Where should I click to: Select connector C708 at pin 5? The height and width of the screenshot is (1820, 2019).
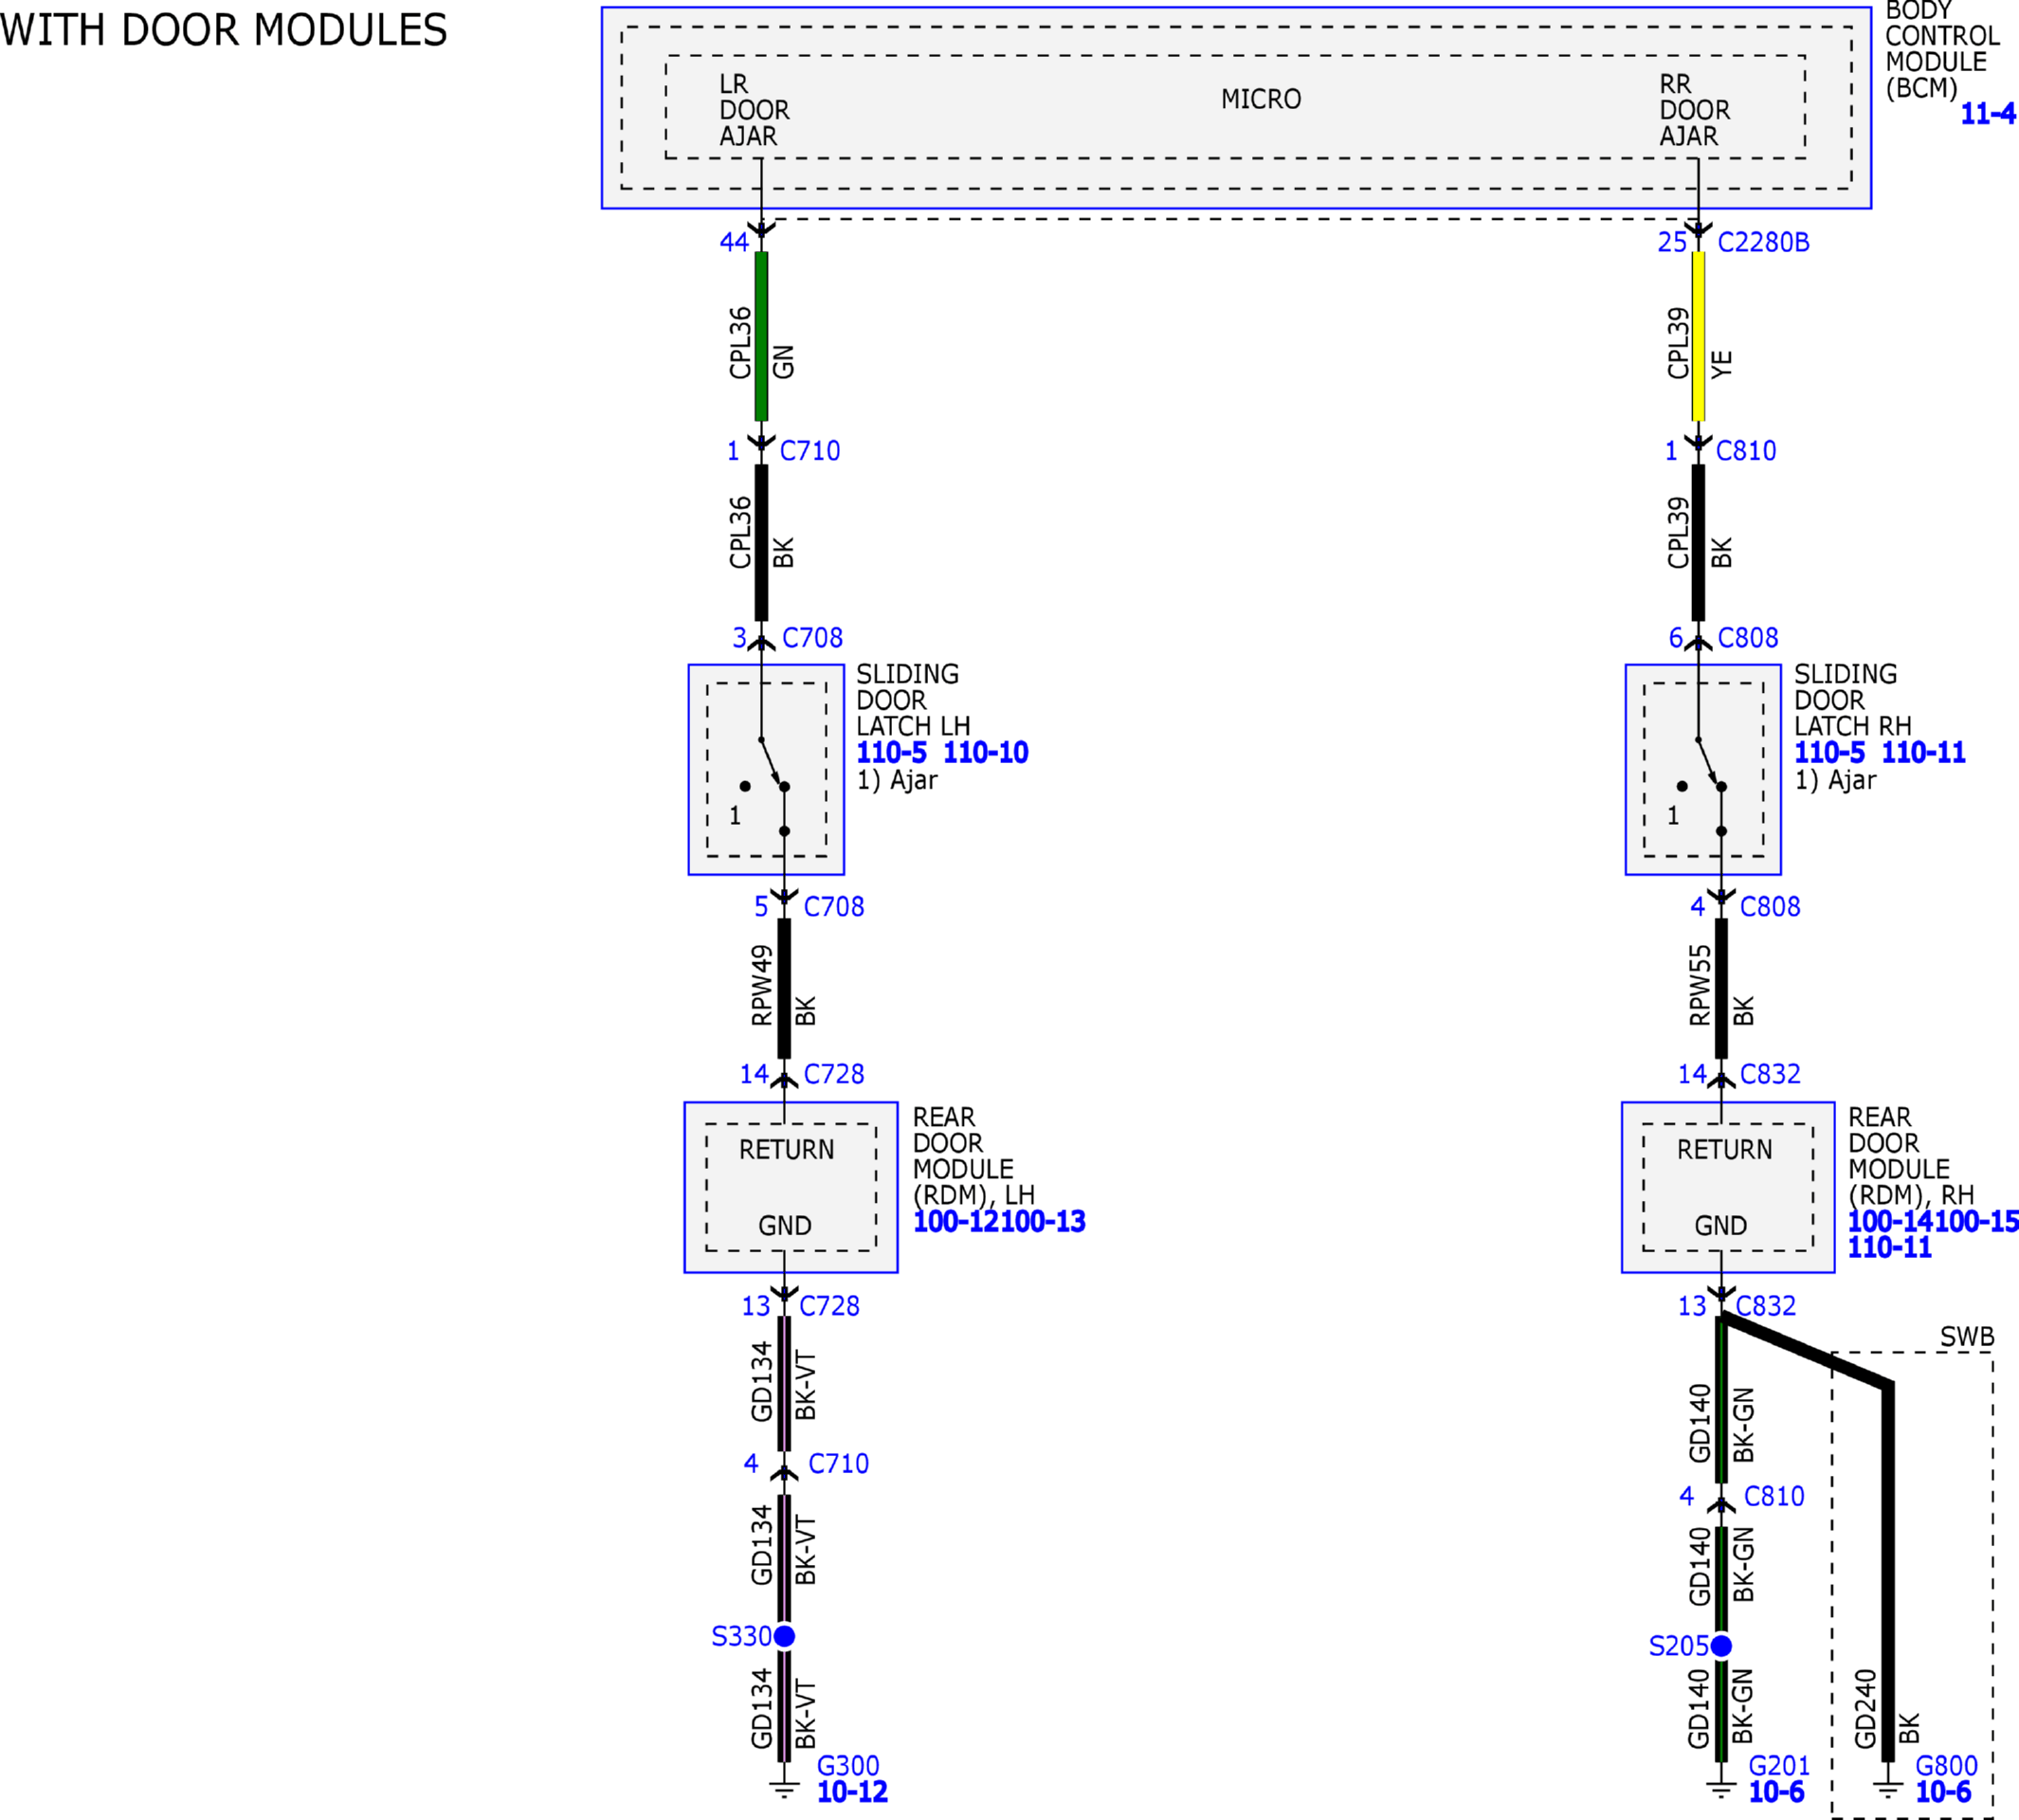[834, 907]
